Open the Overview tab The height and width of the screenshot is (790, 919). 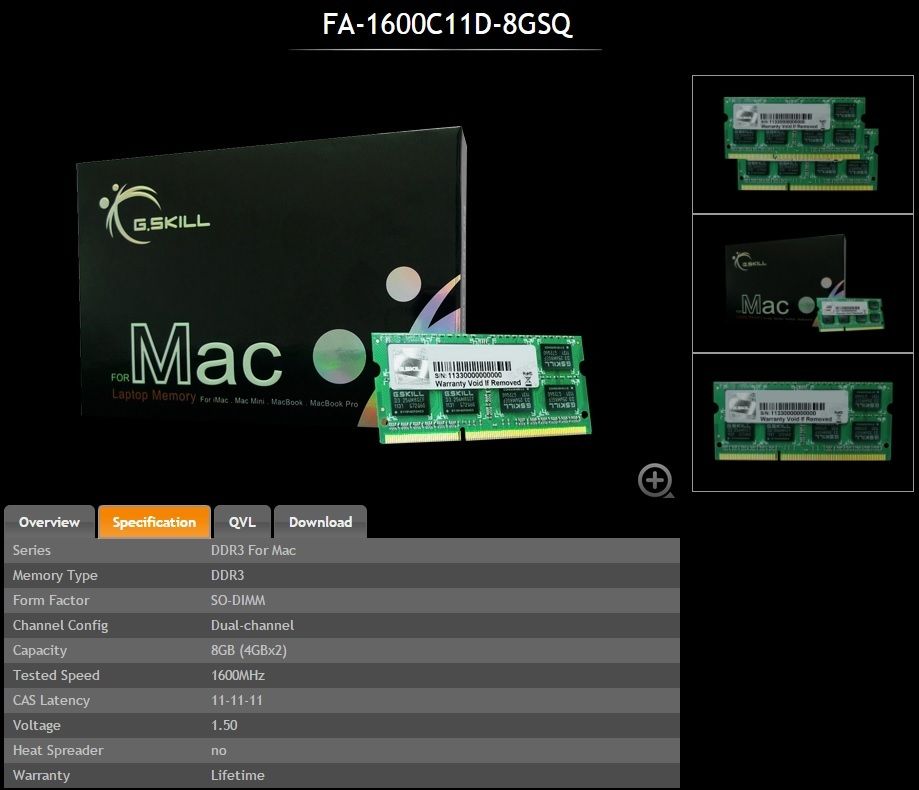coord(49,522)
